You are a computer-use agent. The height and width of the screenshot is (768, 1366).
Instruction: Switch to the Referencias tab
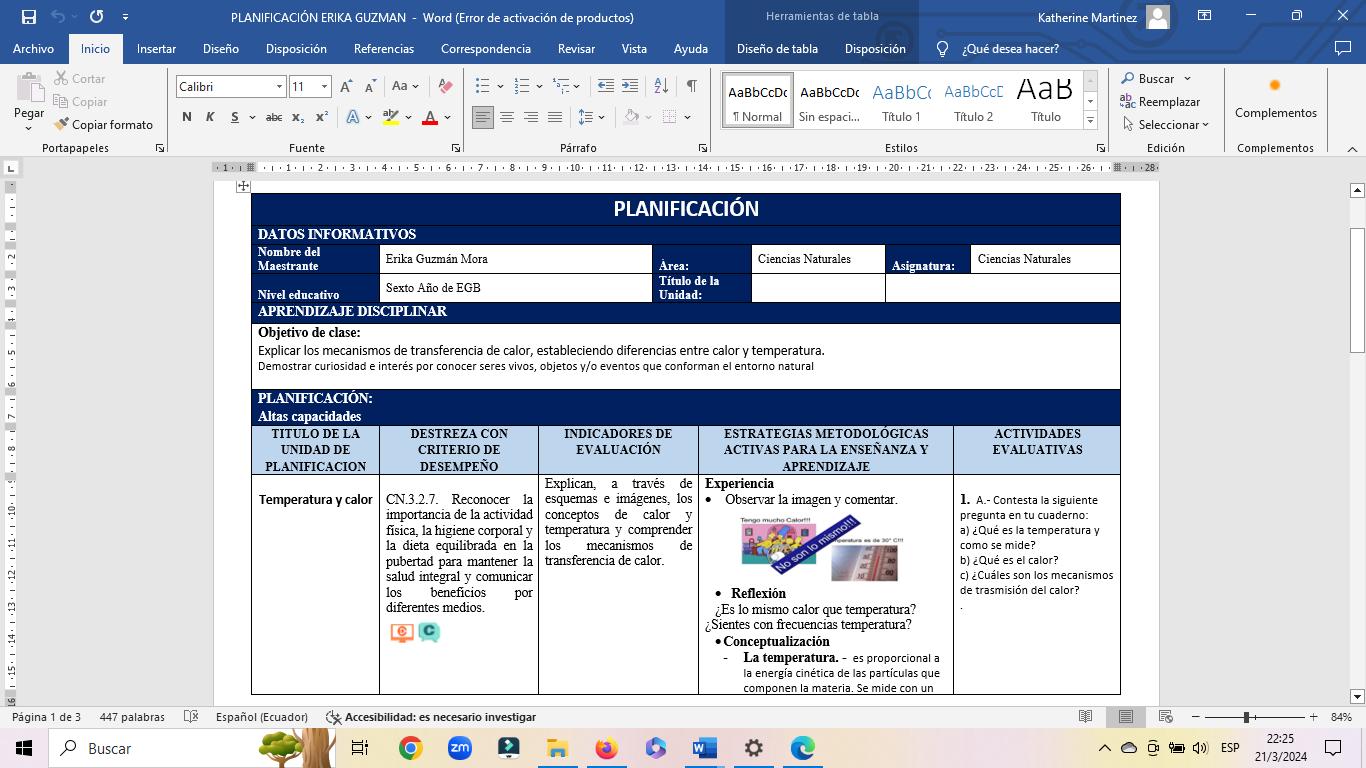point(384,49)
